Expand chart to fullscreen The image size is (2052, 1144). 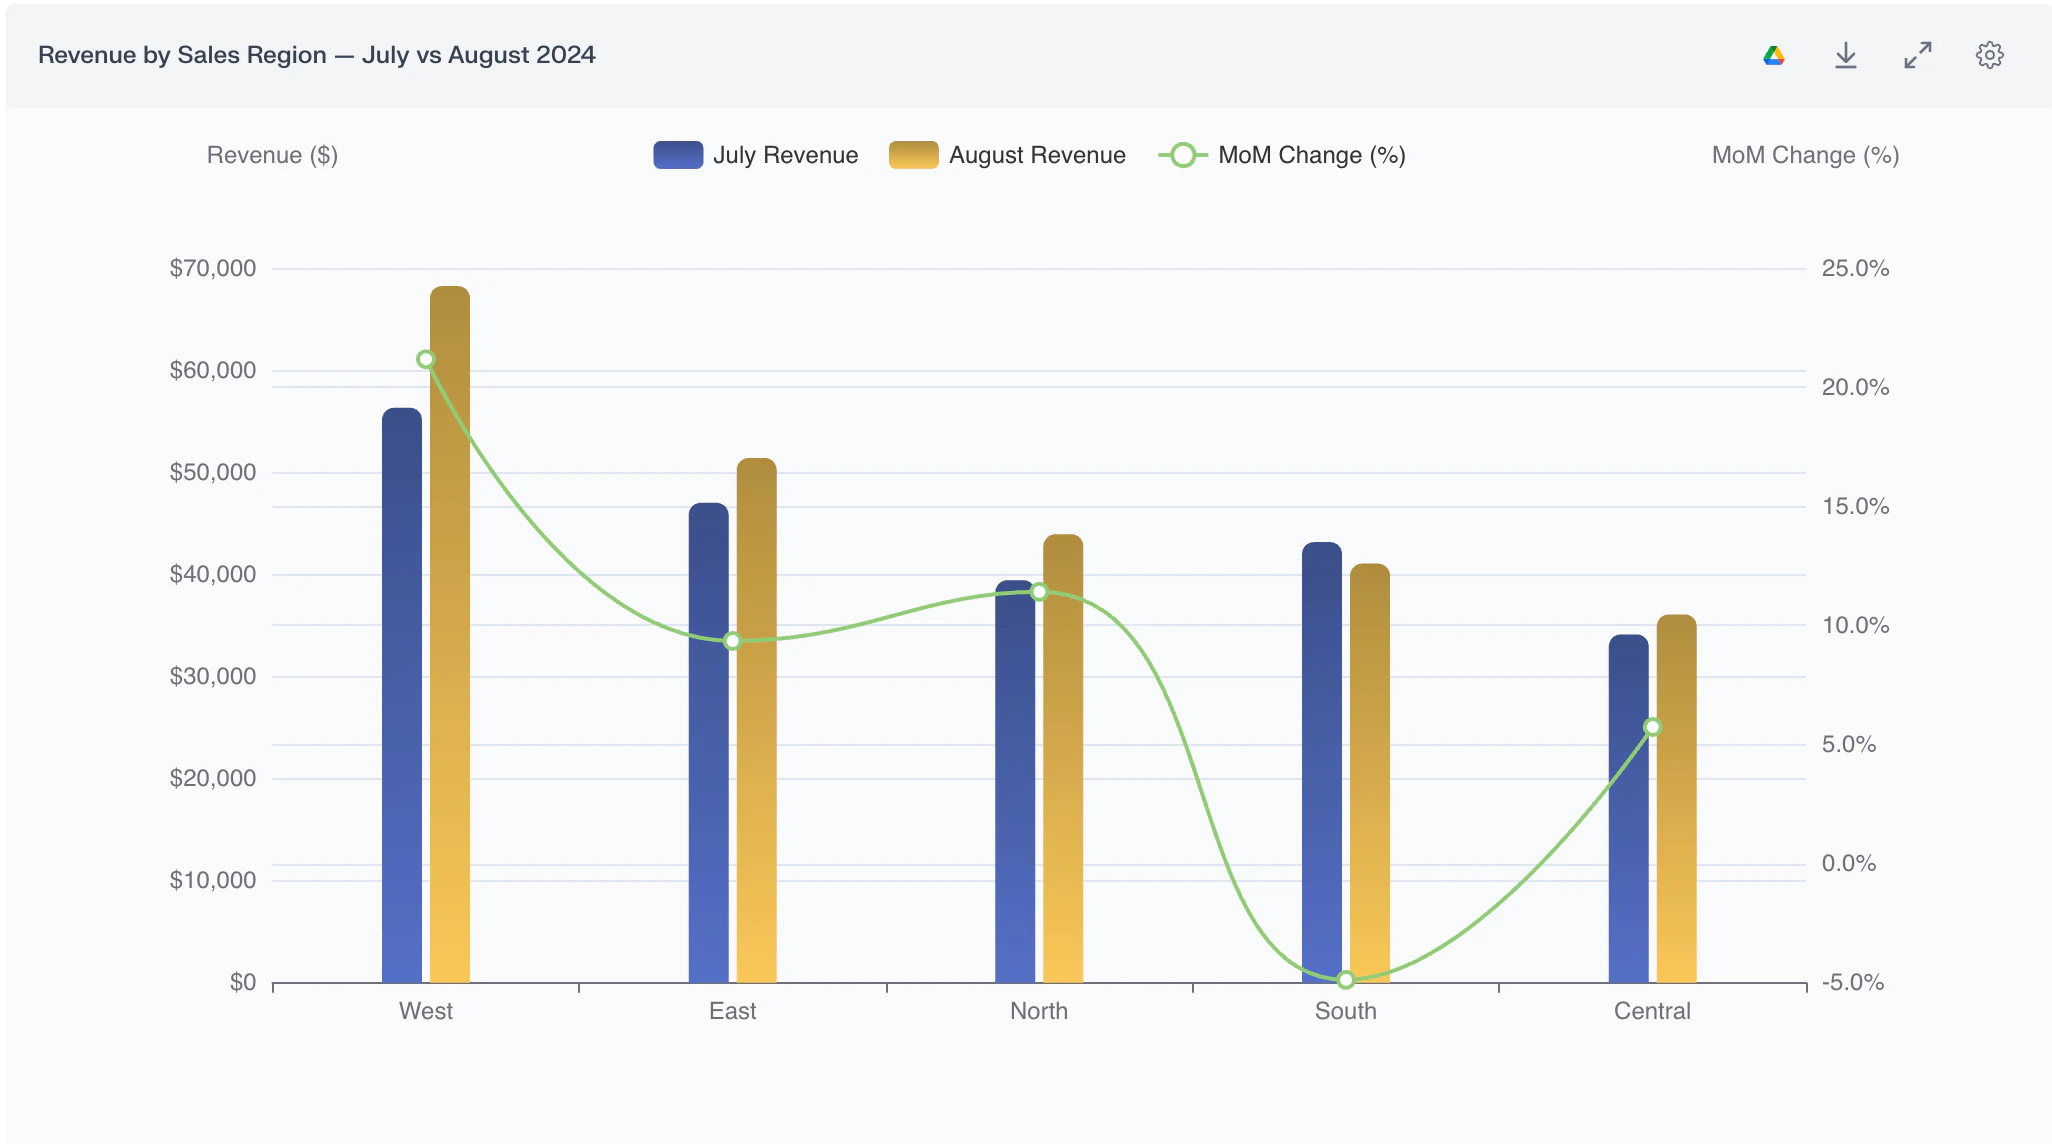1918,55
